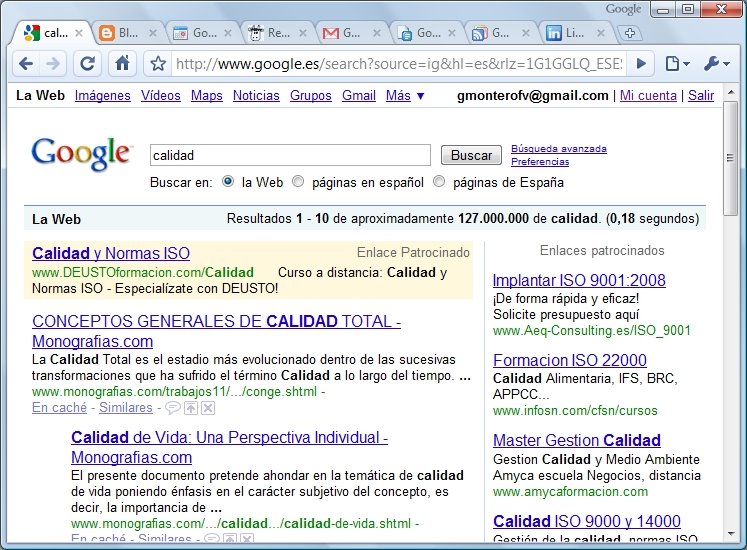The height and width of the screenshot is (550, 747).
Task: Click the scrollbar down arrow
Action: click(x=730, y=534)
